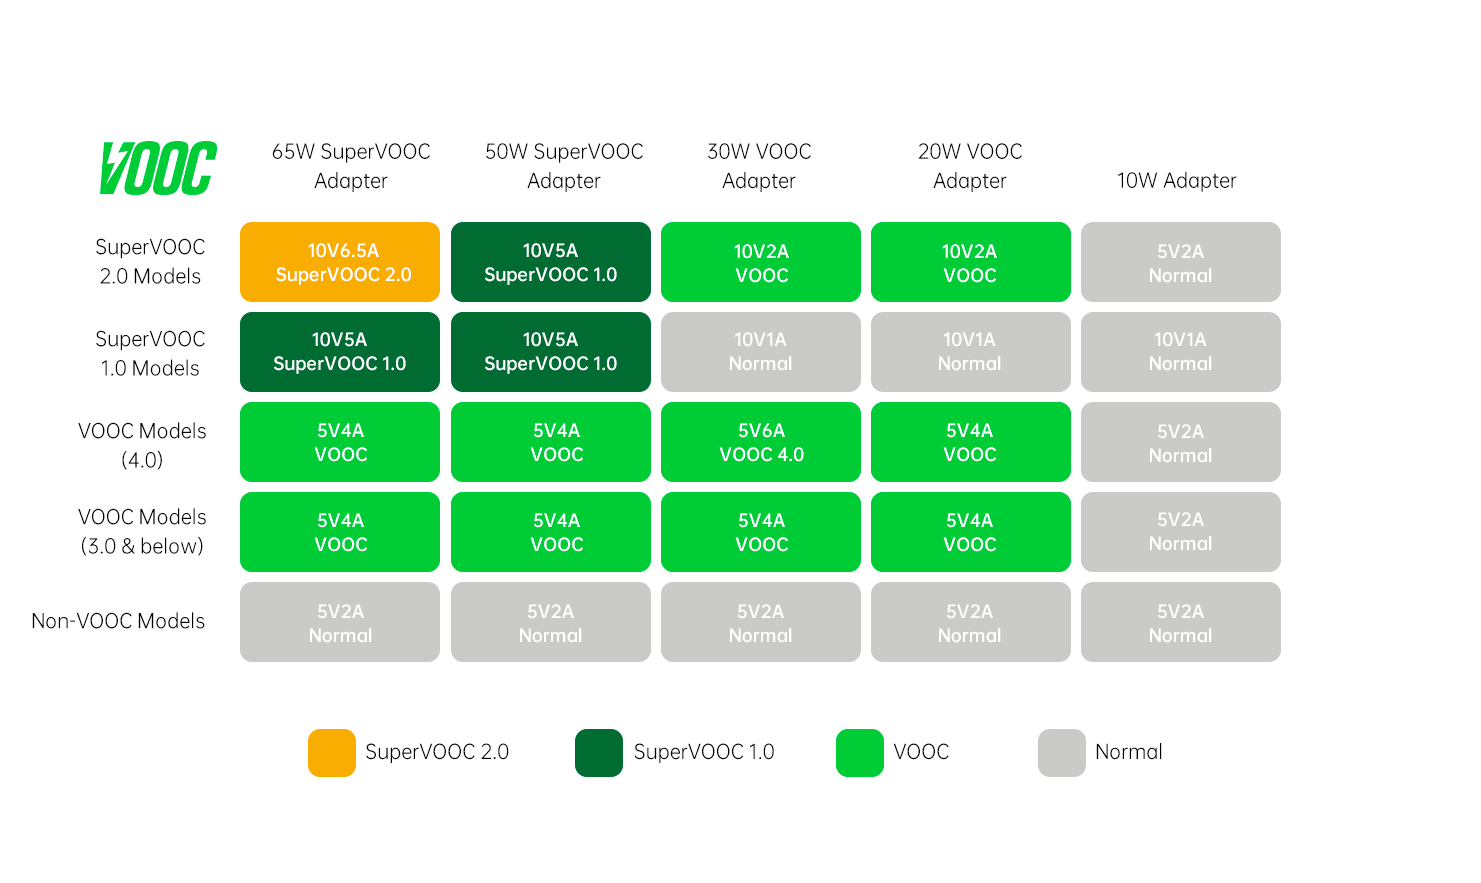This screenshot has height=883, width=1481.
Task: Click the 10W Adapter column header
Action: [1176, 181]
